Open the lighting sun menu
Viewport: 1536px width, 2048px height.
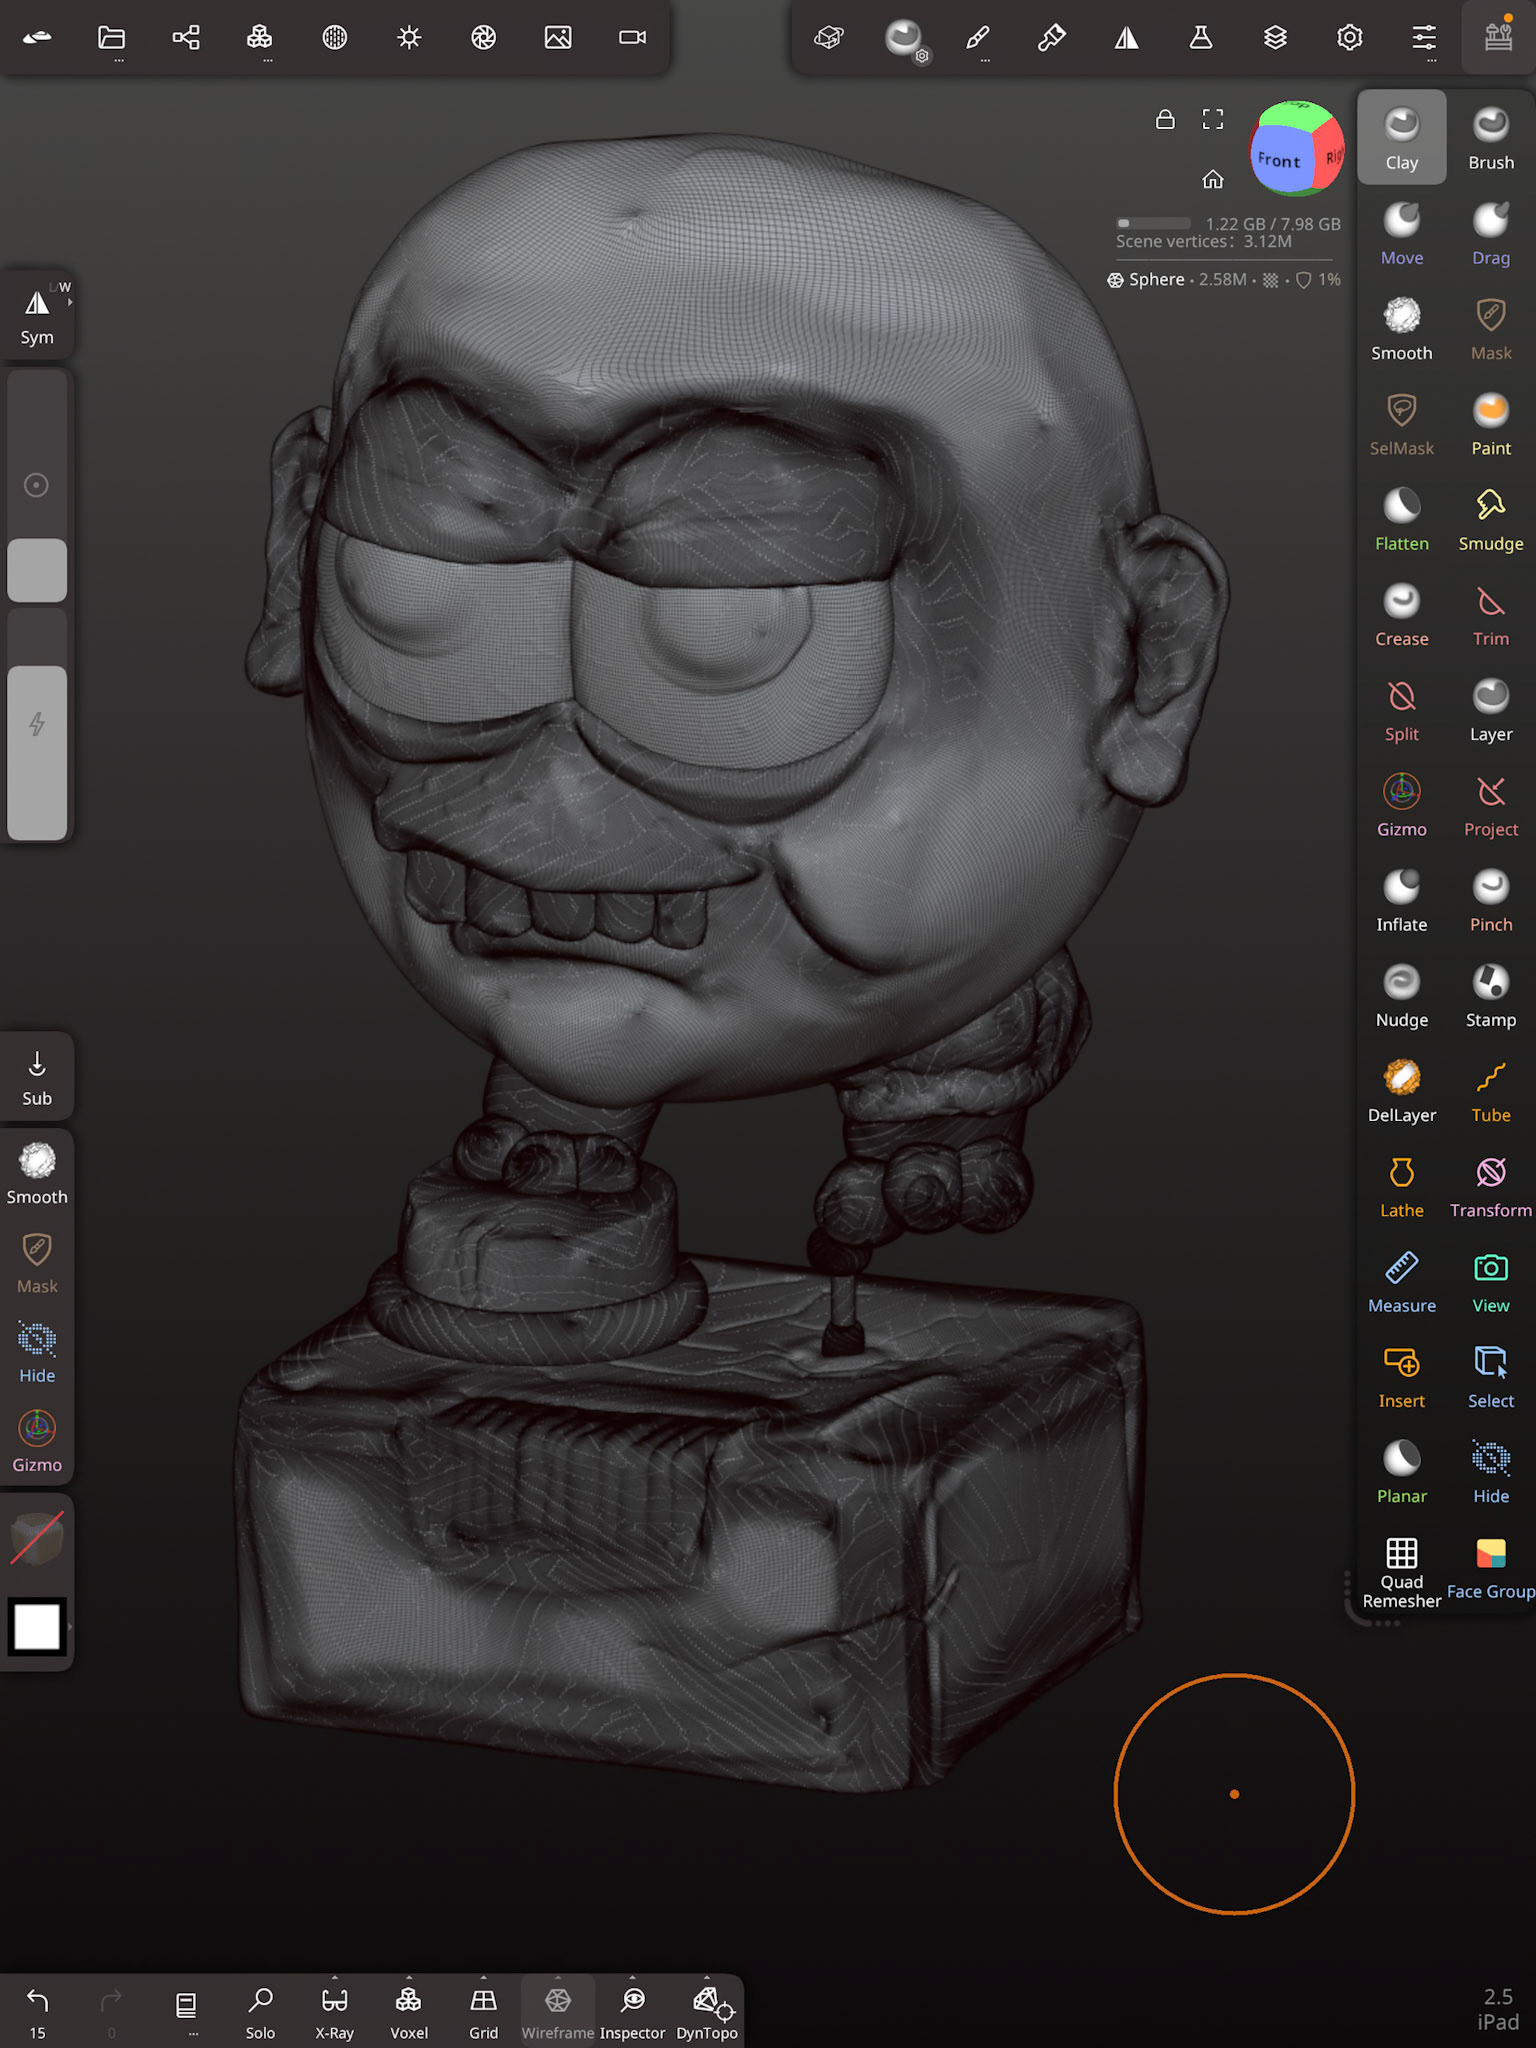(x=409, y=38)
